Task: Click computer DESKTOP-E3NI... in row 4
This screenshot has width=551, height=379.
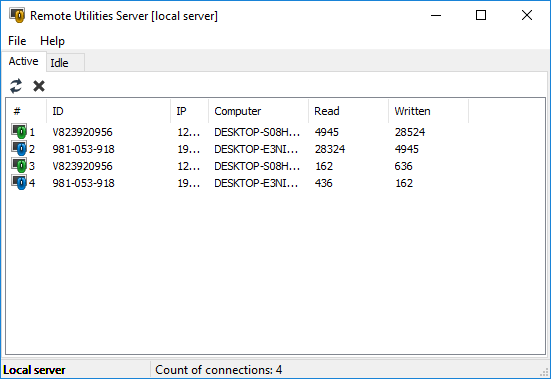Action: [256, 183]
